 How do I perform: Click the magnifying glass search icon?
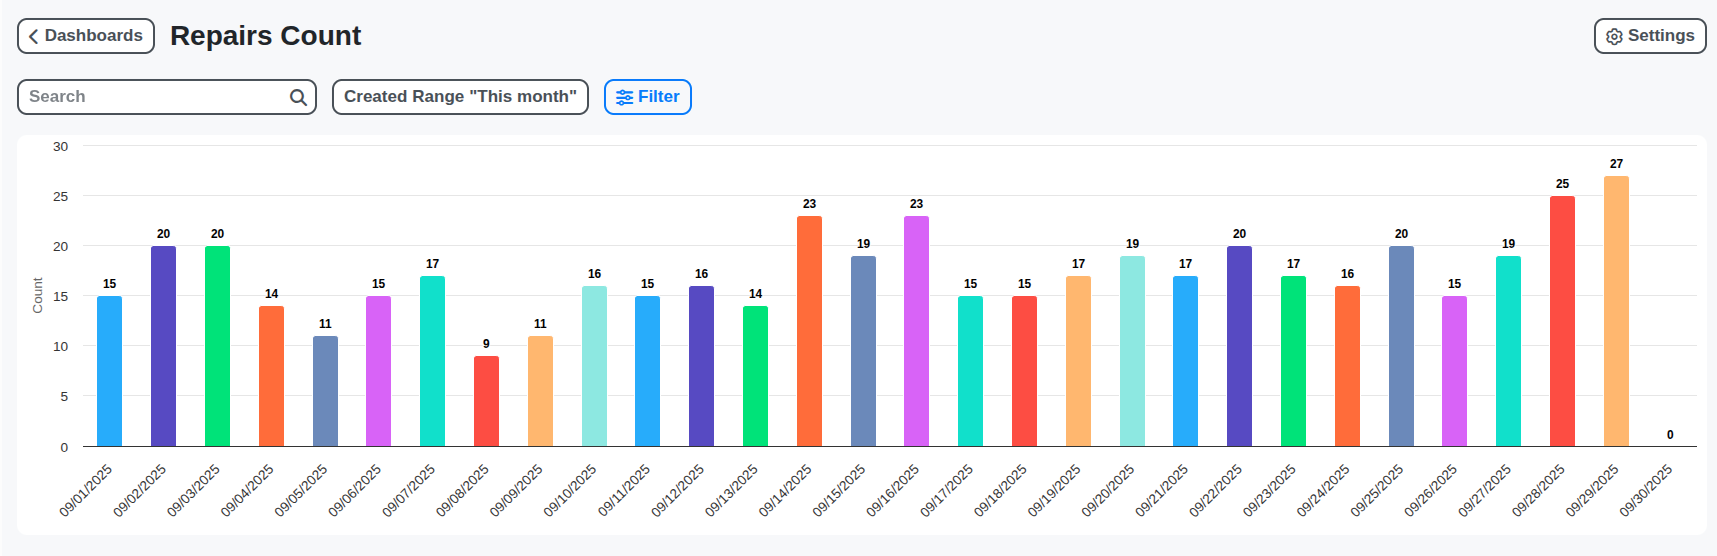298,97
